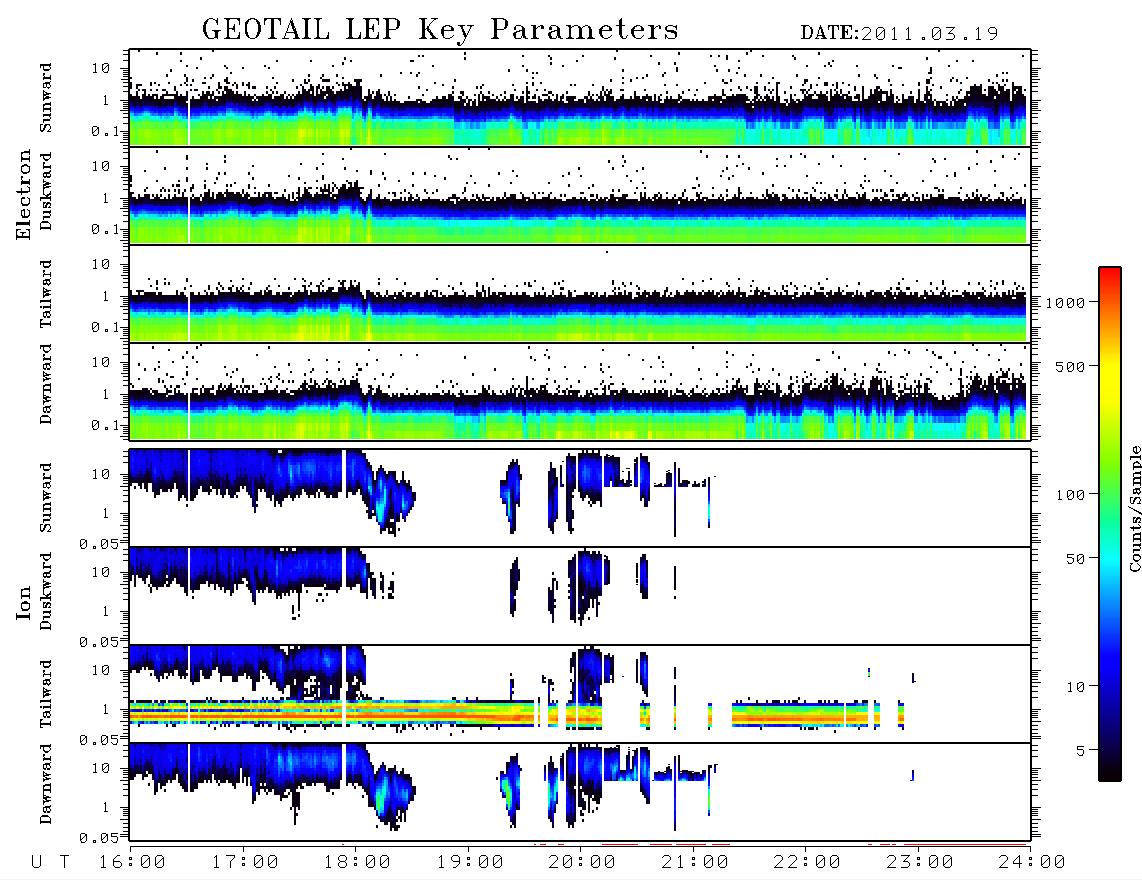
Task: Click the 21:00 time tick label
Action: click(695, 863)
